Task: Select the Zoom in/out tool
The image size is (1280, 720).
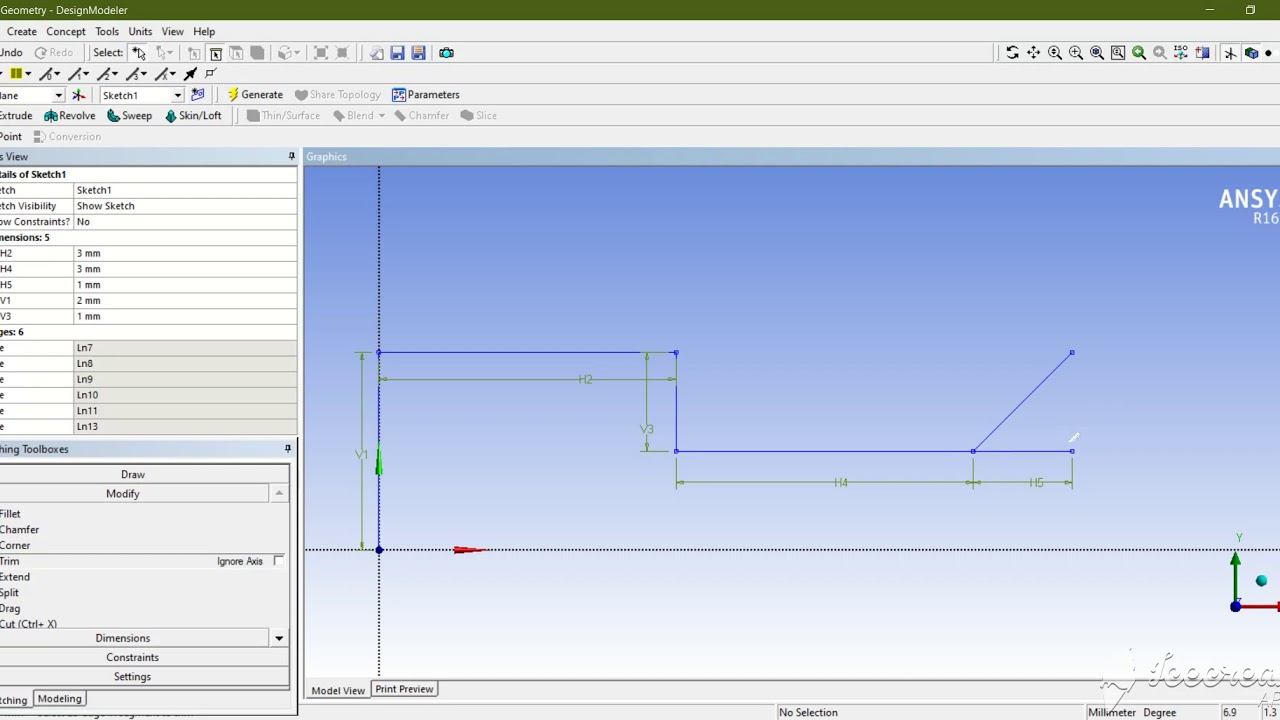Action: 1055,53
